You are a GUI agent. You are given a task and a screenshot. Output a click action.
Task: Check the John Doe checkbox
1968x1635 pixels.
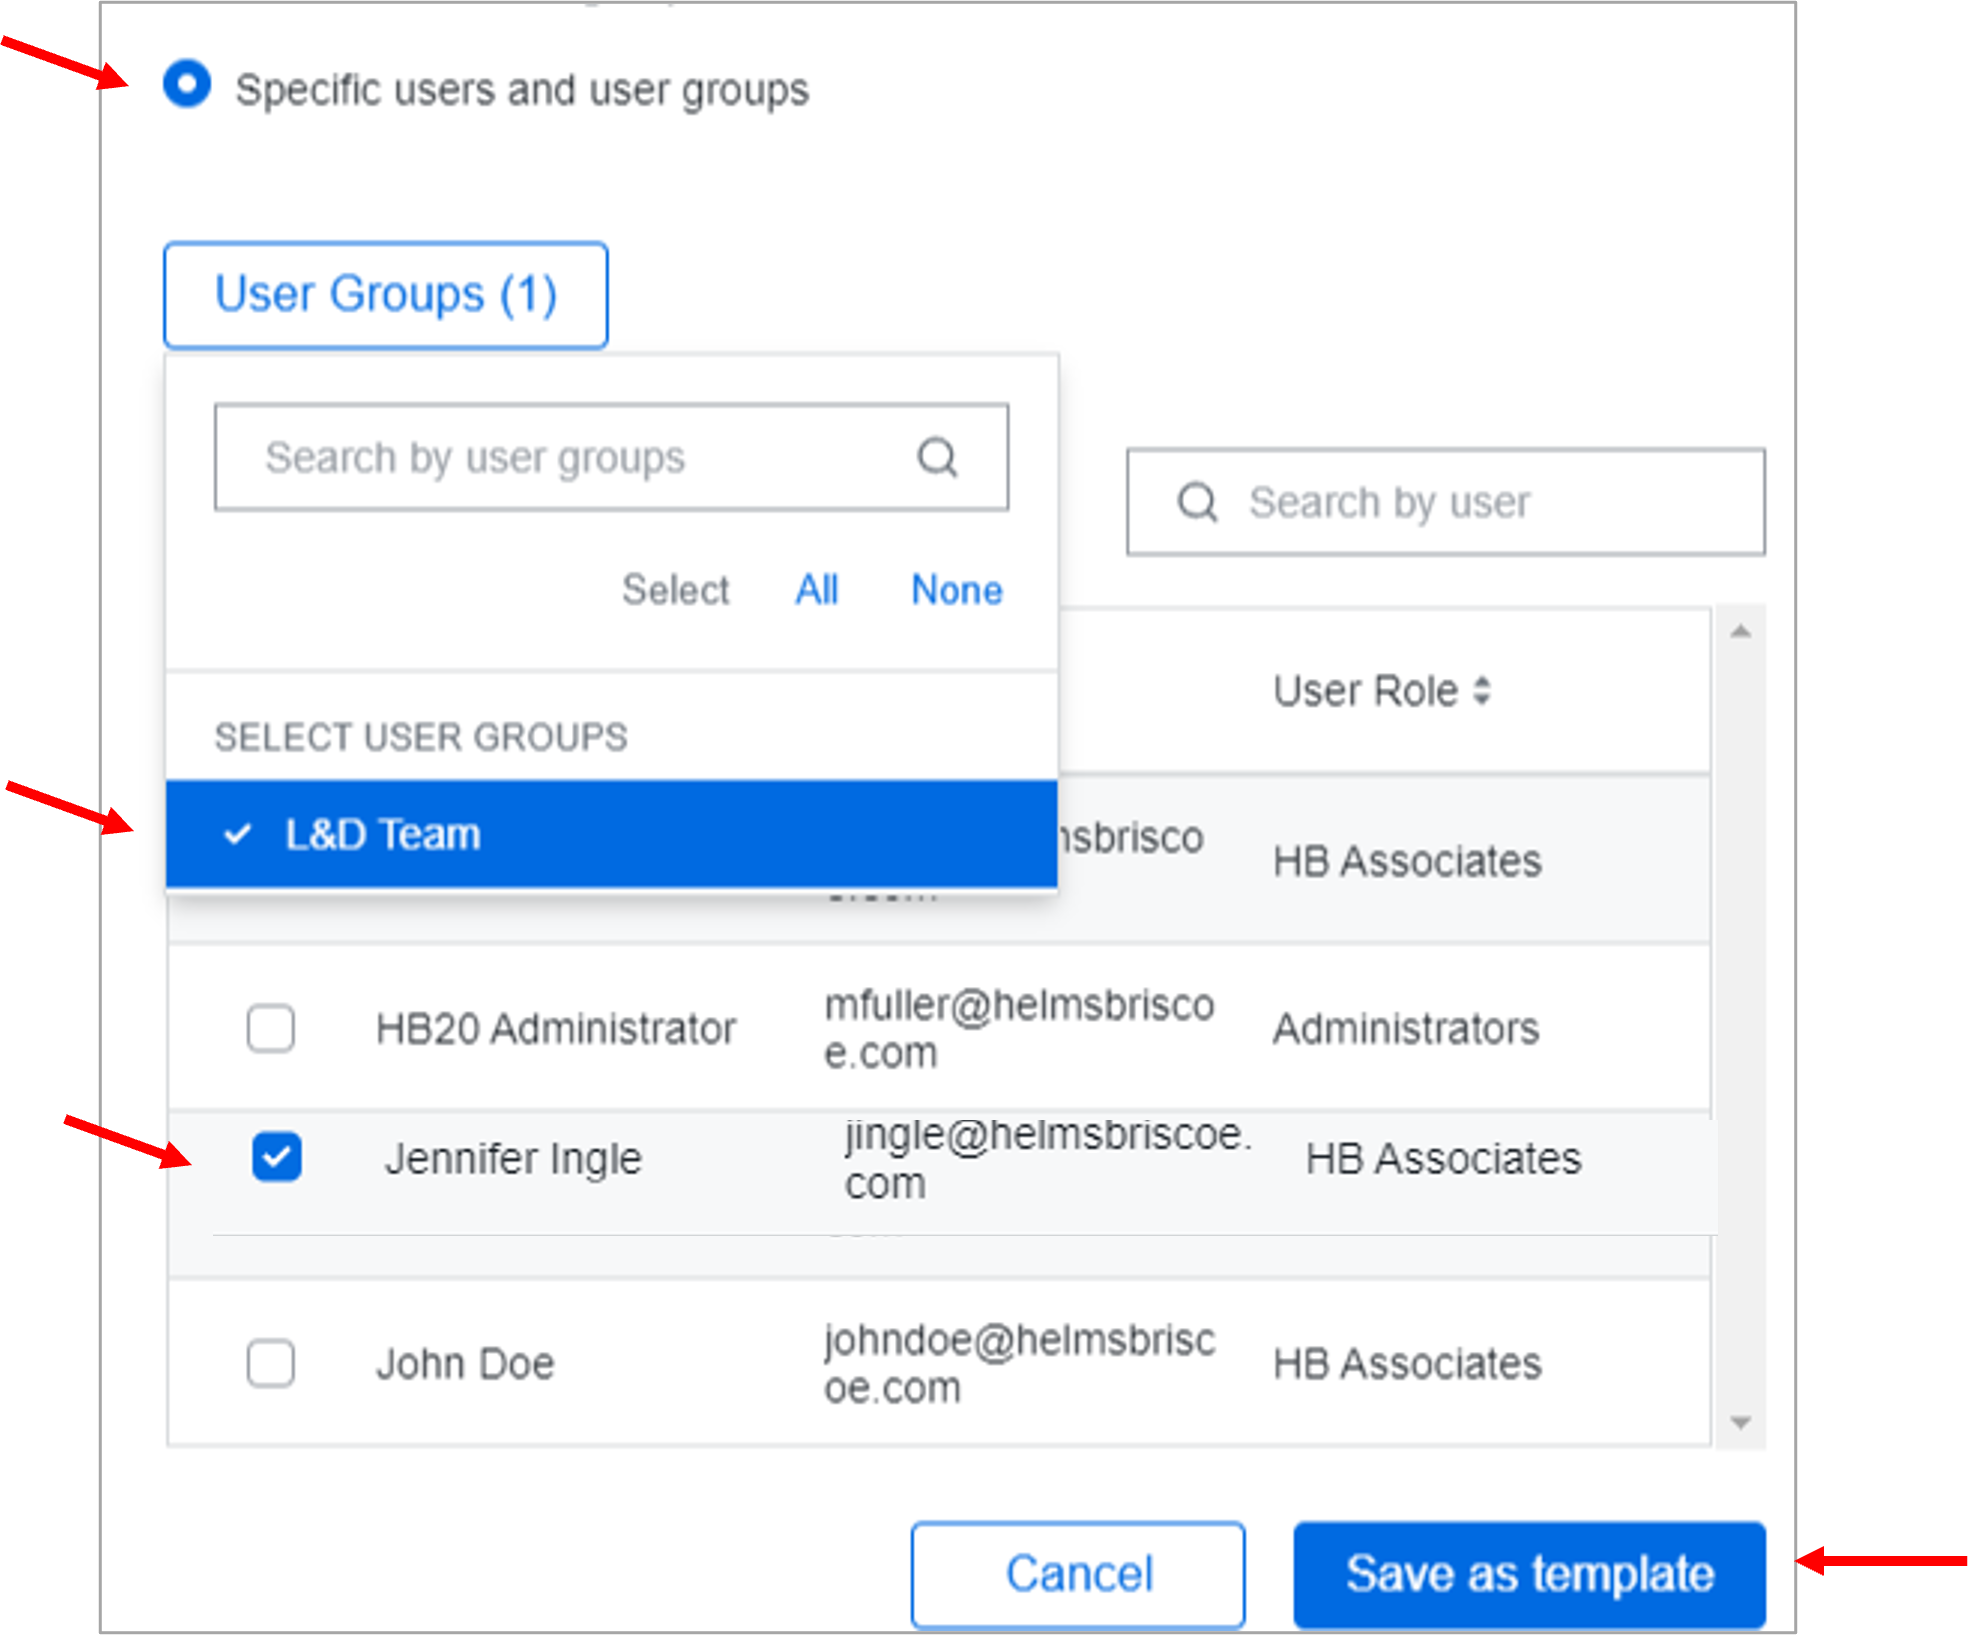271,1363
